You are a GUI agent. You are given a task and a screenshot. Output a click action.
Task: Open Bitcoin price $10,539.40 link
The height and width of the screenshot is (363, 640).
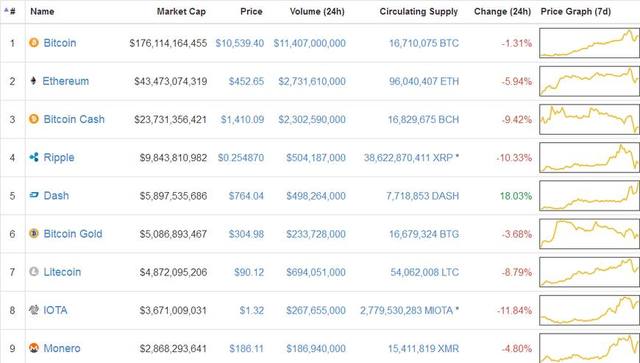240,43
